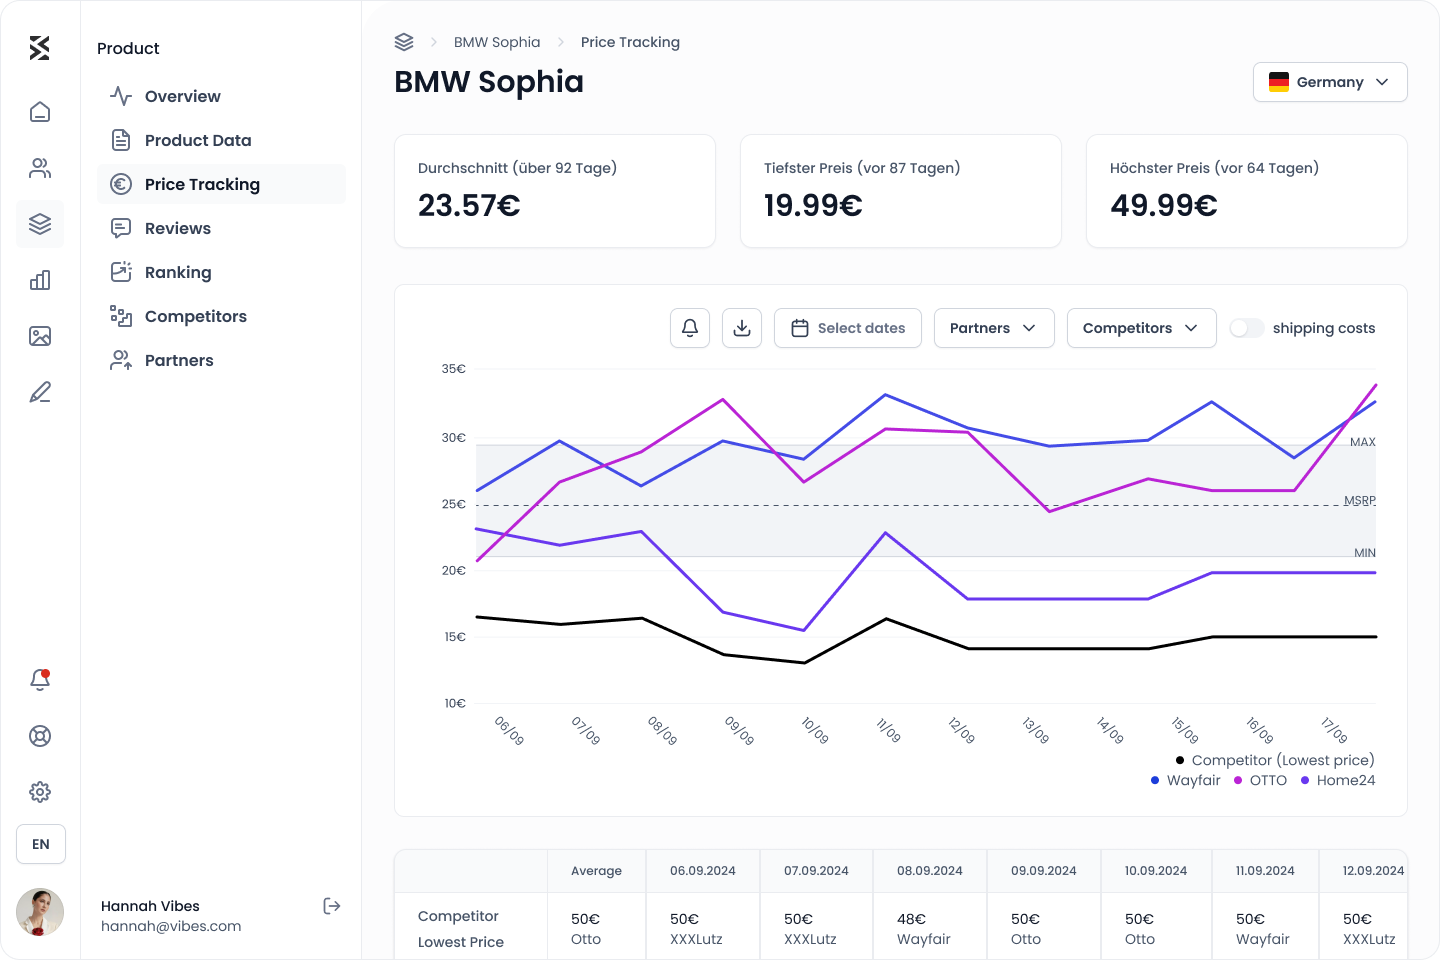Open the Partners filter dropdown

[x=994, y=328]
